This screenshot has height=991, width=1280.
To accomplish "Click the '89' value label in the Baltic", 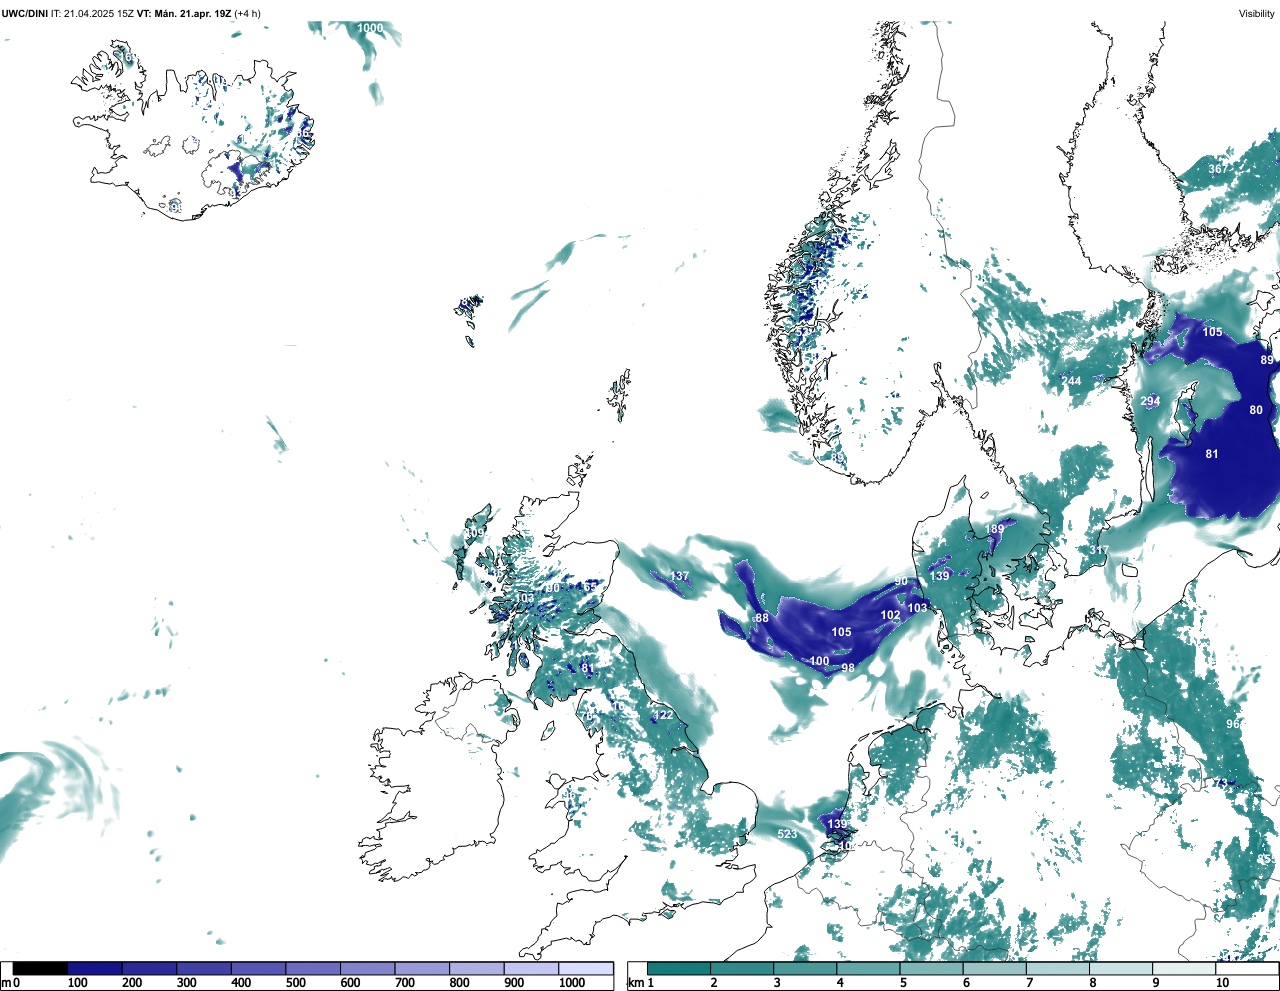I will pyautogui.click(x=1267, y=360).
